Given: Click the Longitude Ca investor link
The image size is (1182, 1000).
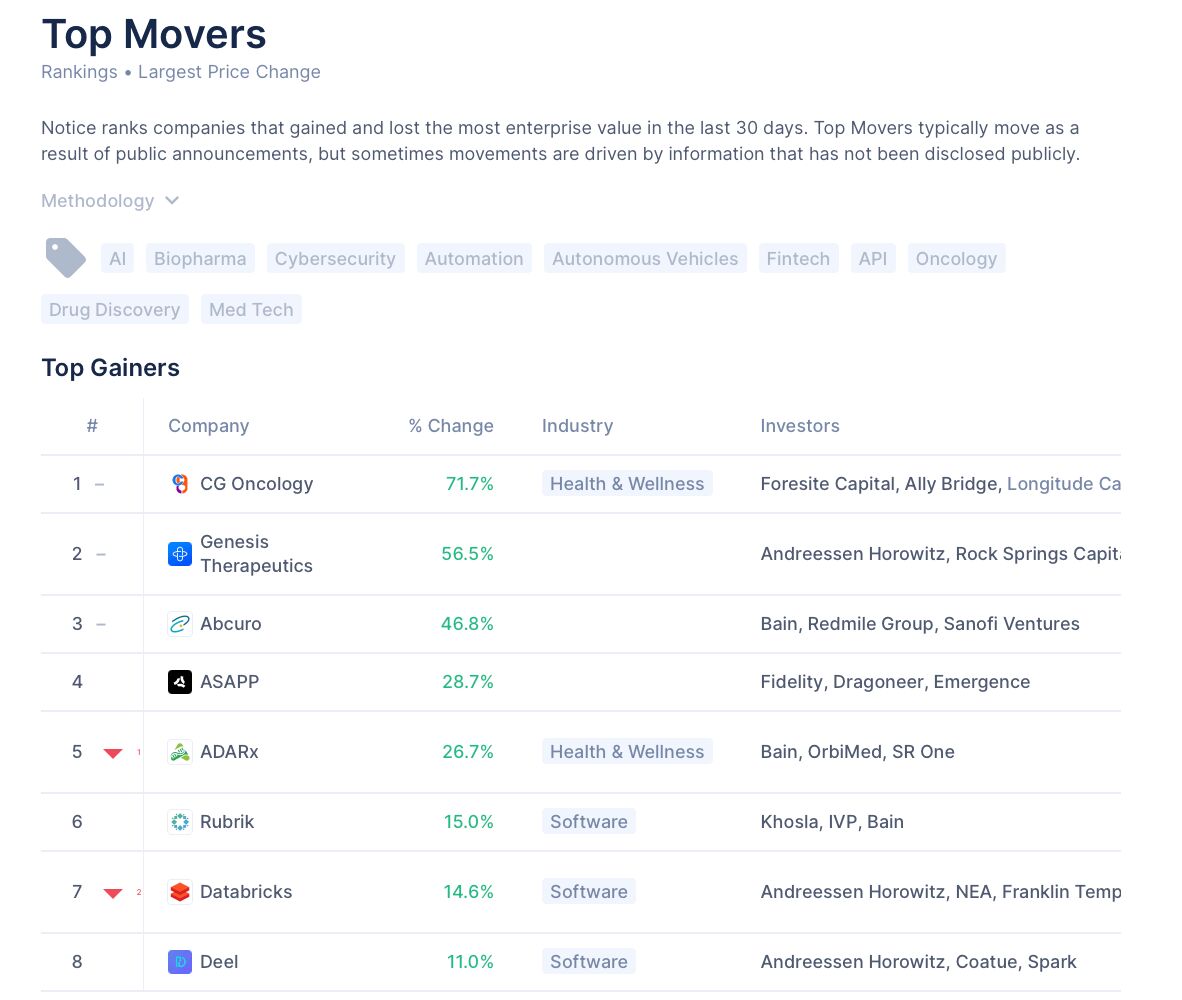Looking at the screenshot, I should 1064,484.
